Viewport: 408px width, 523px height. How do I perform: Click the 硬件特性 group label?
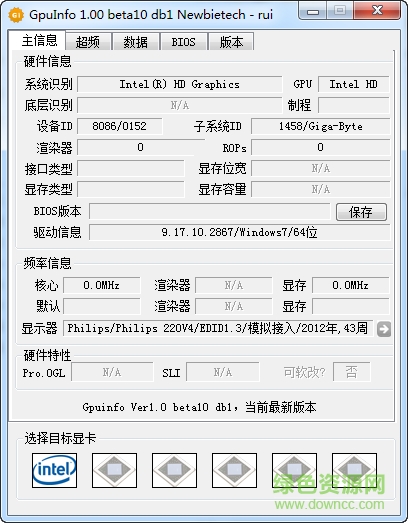47,356
